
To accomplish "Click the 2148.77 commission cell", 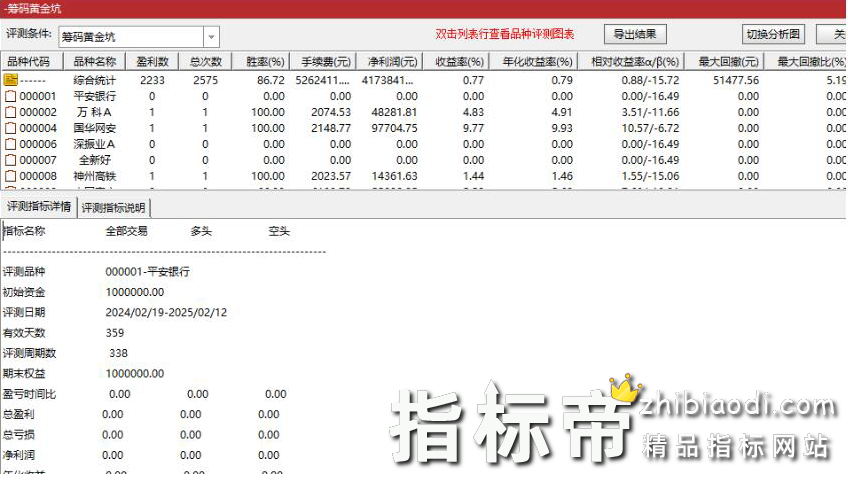I will point(331,128).
